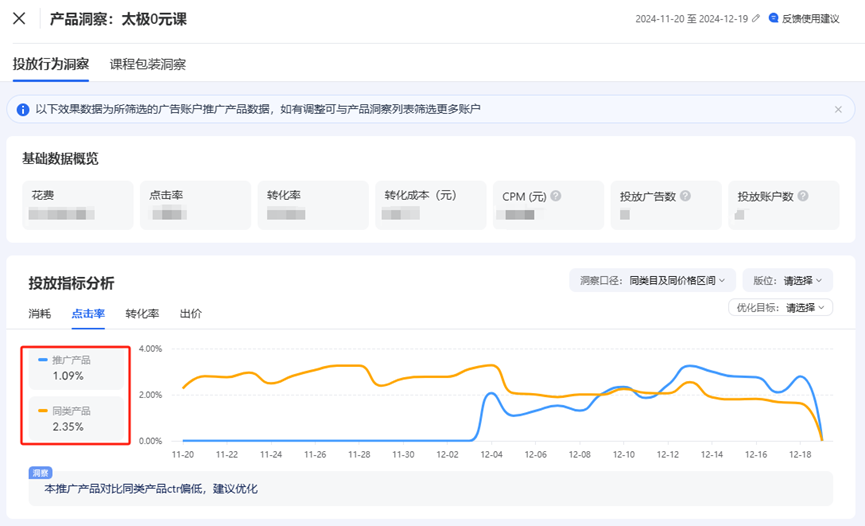
Task: Select the 点击率 chart tab
Action: coord(88,314)
